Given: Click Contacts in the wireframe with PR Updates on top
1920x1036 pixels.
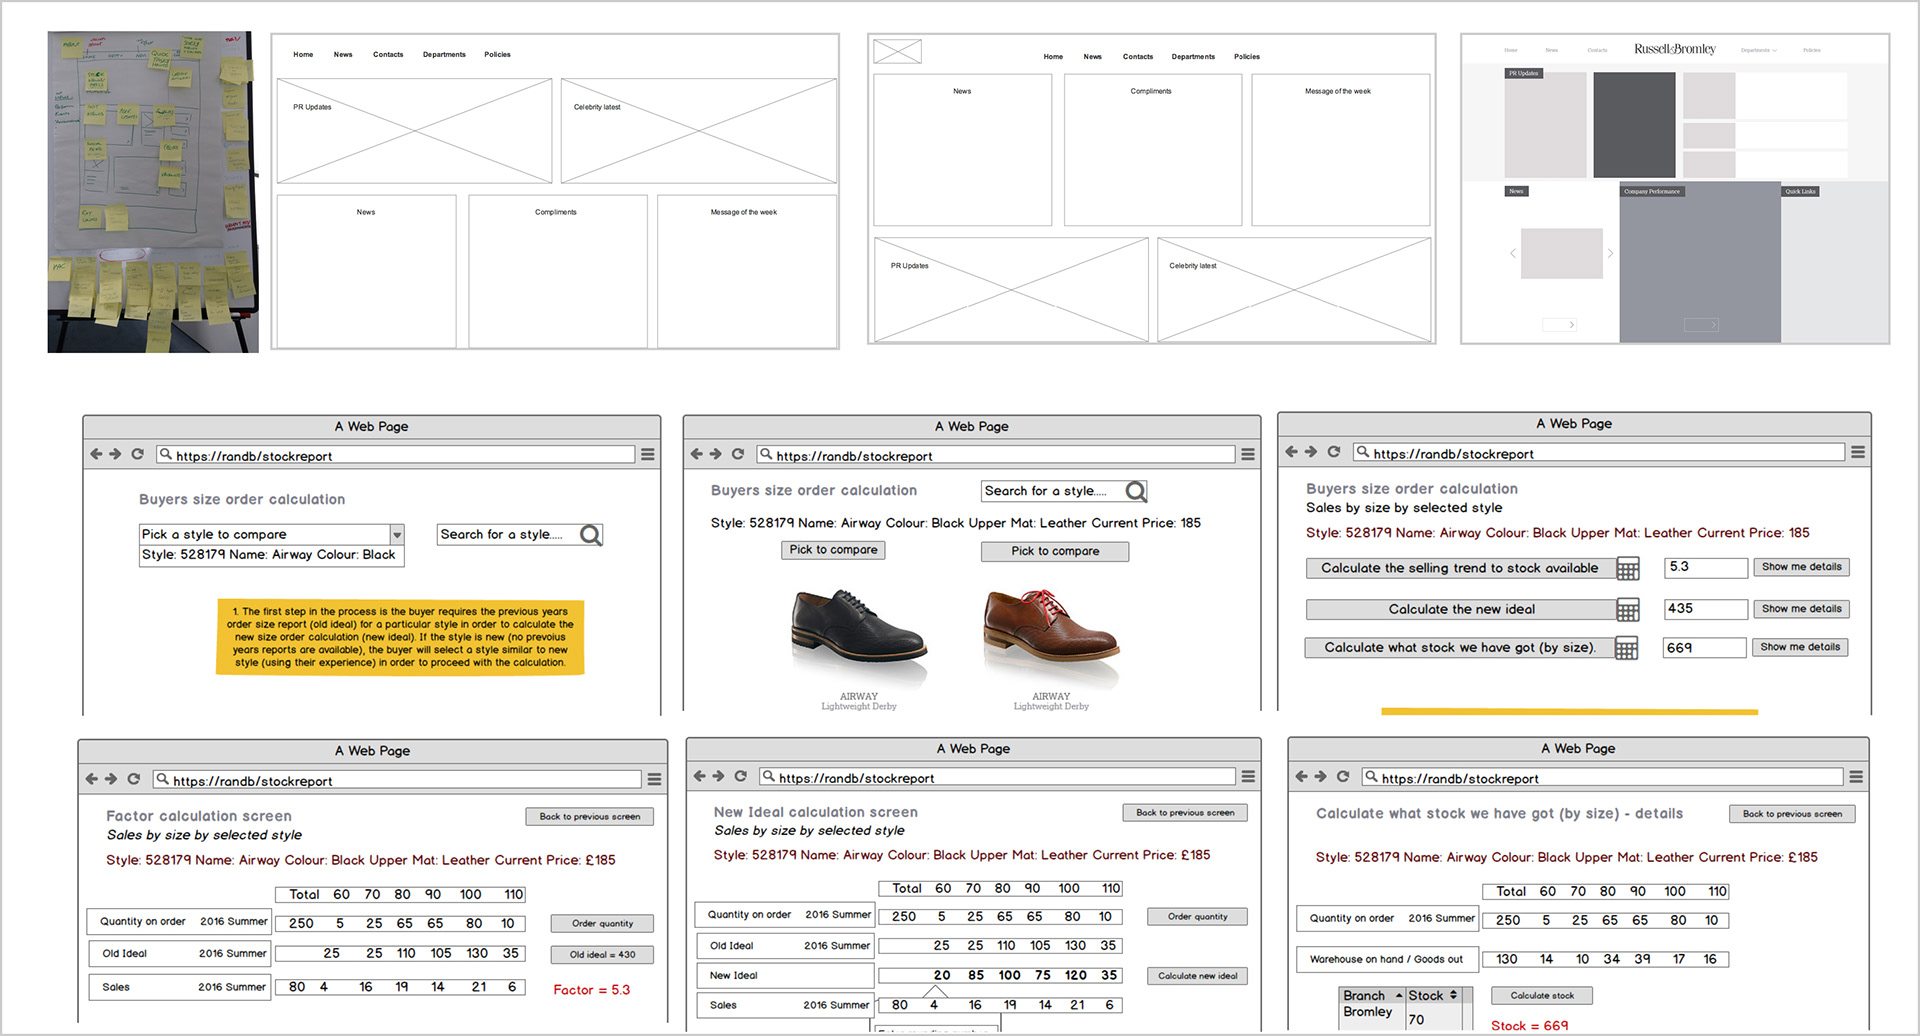Looking at the screenshot, I should coord(388,55).
